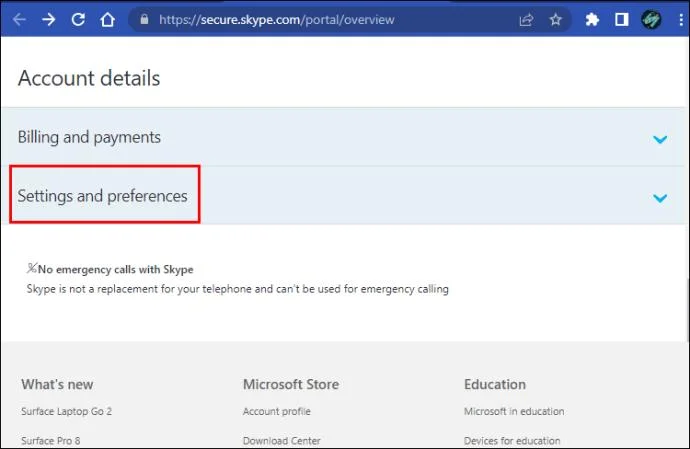
Task: Click the 'Skype is not a replacement' notice
Action: (x=238, y=289)
